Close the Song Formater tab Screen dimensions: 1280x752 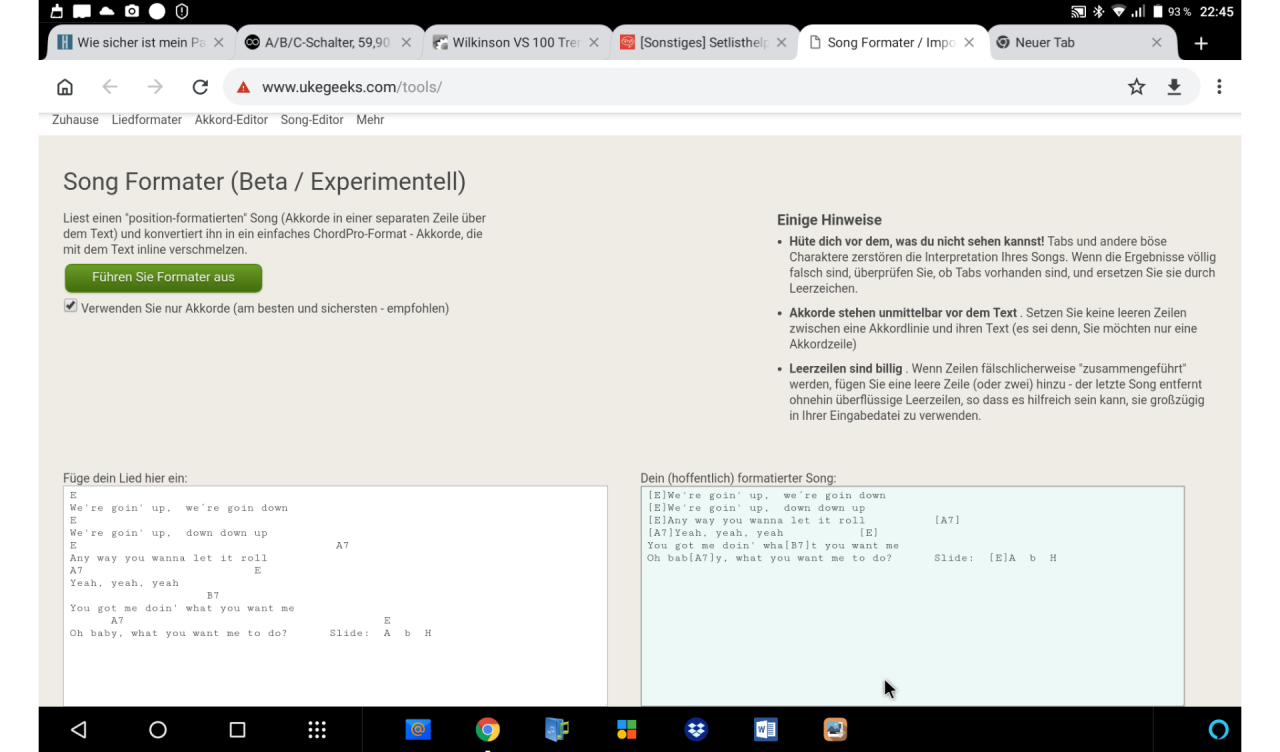tap(969, 43)
